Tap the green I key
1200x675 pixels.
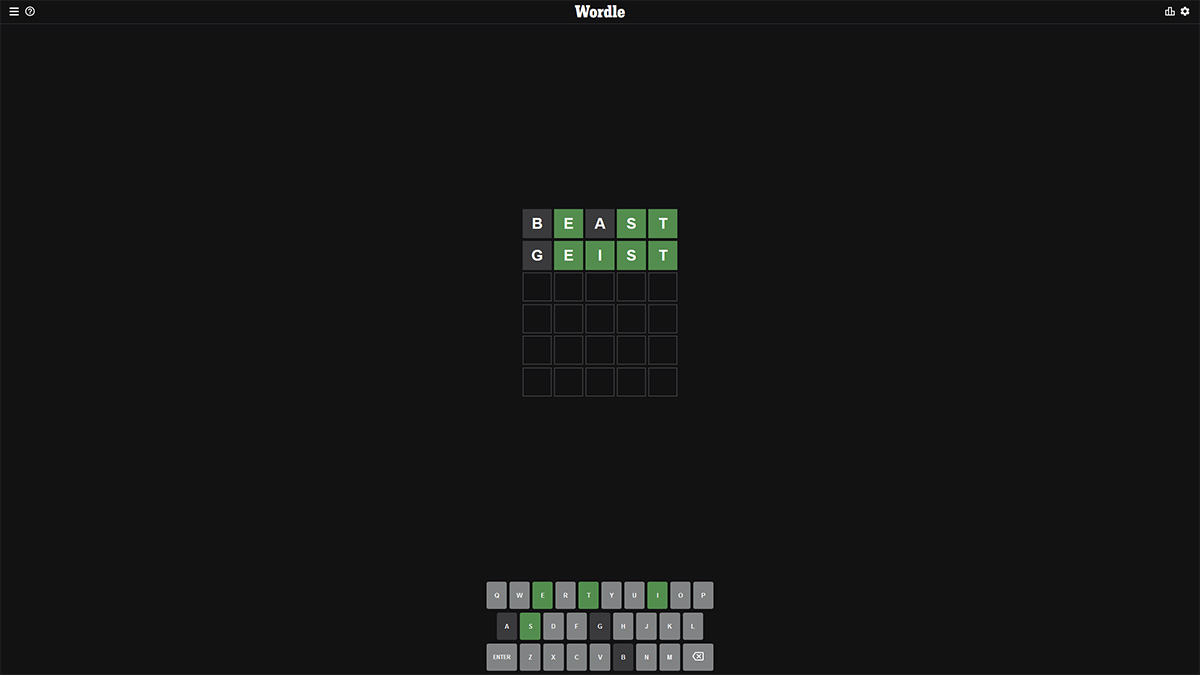[x=657, y=595]
